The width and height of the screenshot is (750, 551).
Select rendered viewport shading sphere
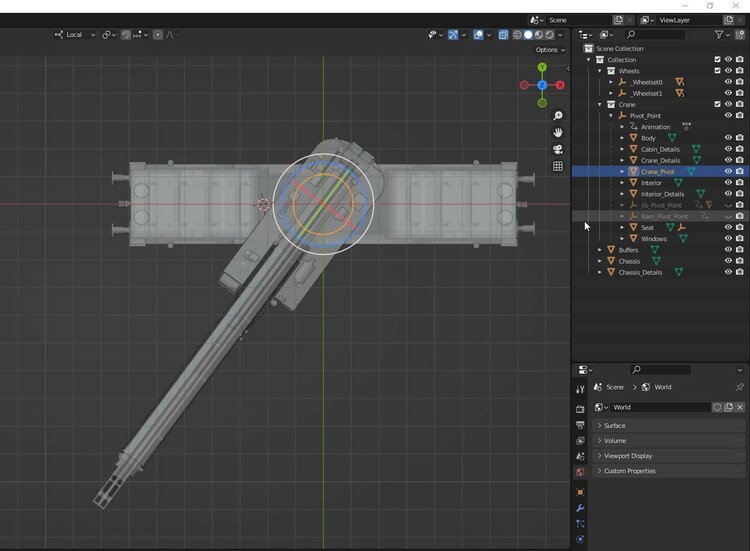pos(549,35)
